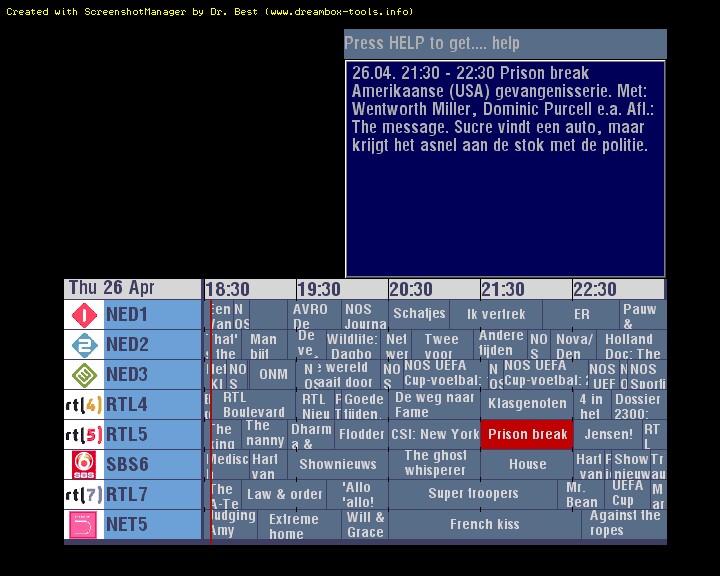Select Law & order on RTL7
This screenshot has width=720, height=576.
284,495
